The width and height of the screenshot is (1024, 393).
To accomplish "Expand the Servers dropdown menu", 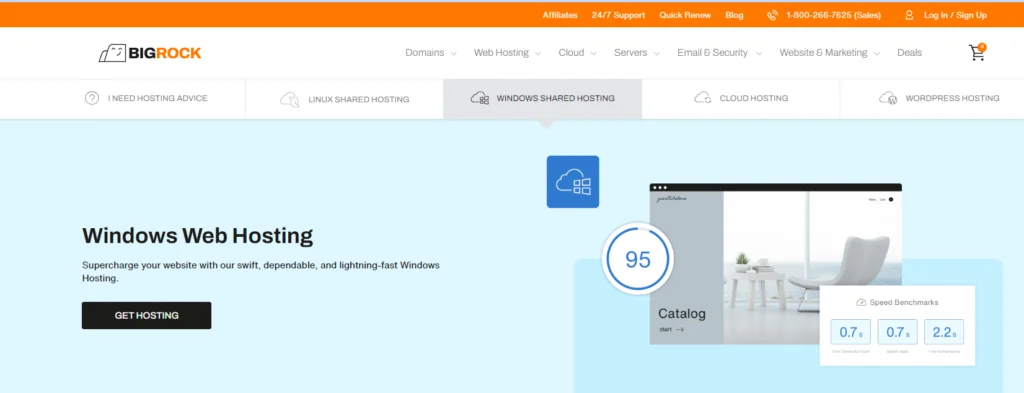I will 637,53.
